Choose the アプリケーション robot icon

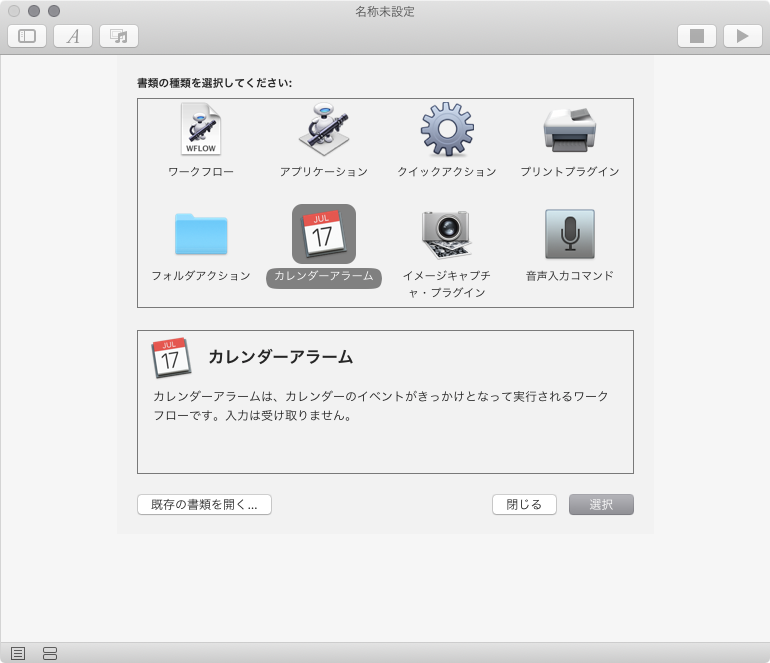coord(324,129)
